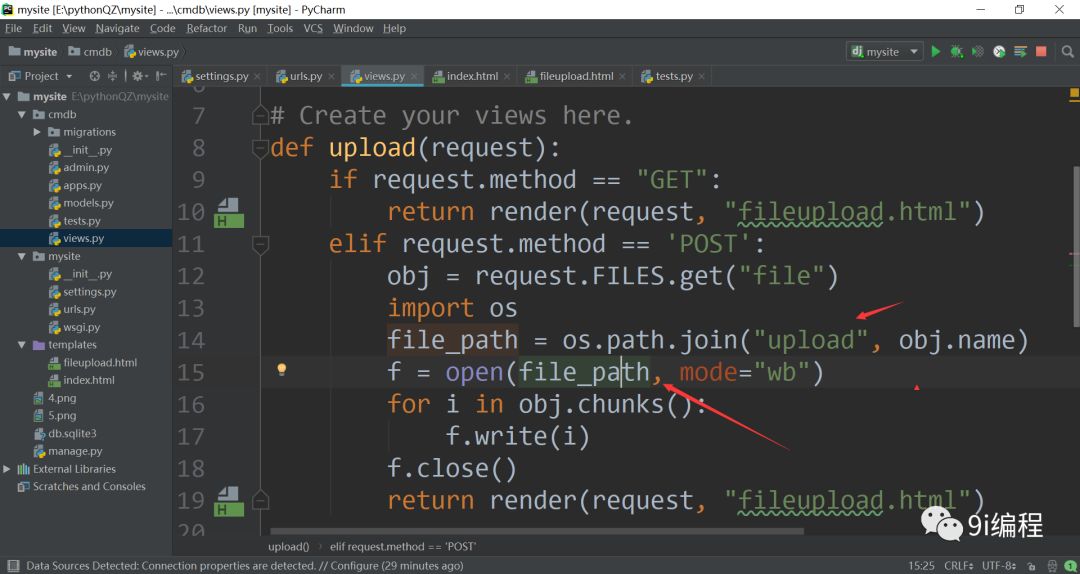This screenshot has height=574, width=1080.
Task: Collapse the inner mysite package folder arrow
Action: tap(22, 256)
